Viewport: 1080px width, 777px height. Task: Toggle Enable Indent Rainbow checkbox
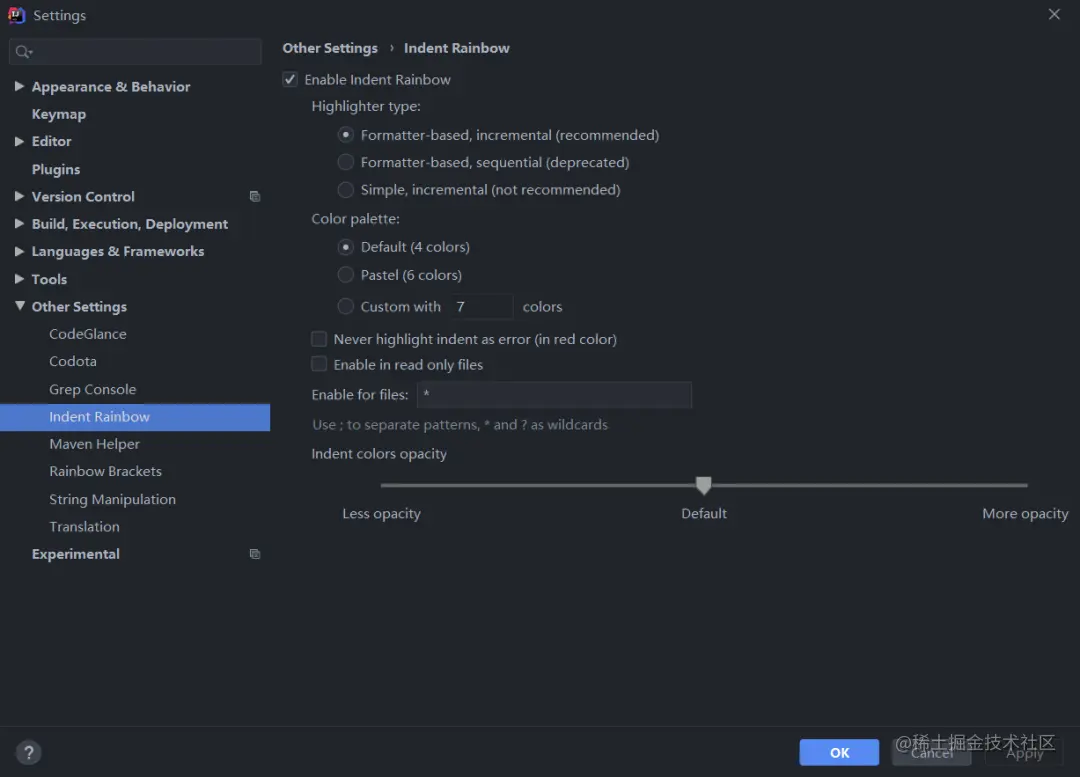[x=290, y=79]
